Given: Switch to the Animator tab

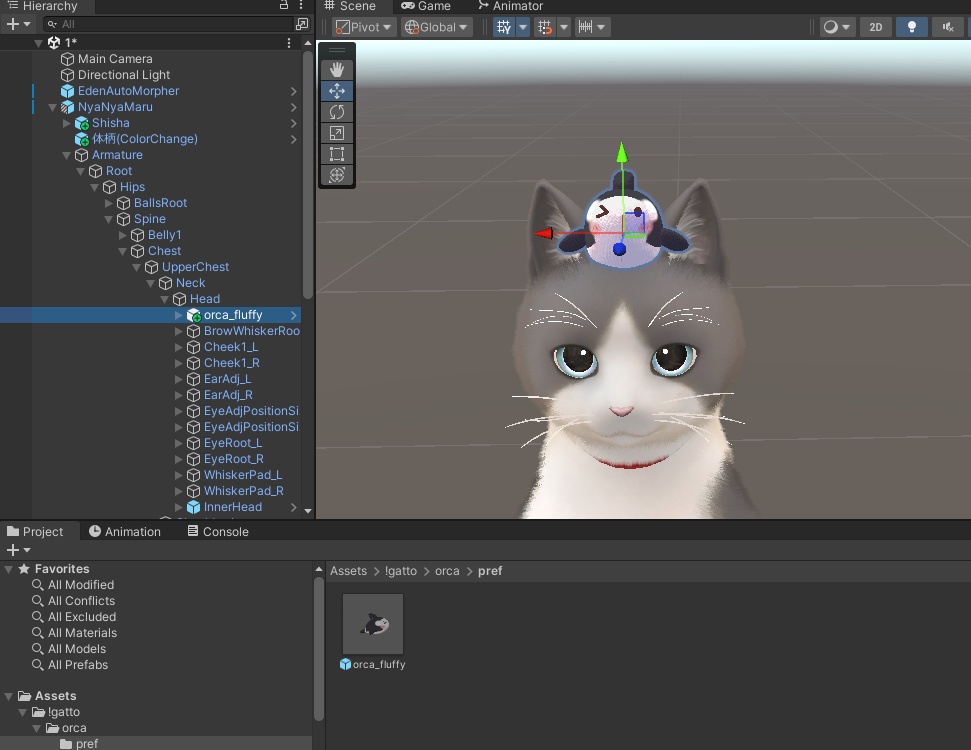Looking at the screenshot, I should pyautogui.click(x=511, y=6).
